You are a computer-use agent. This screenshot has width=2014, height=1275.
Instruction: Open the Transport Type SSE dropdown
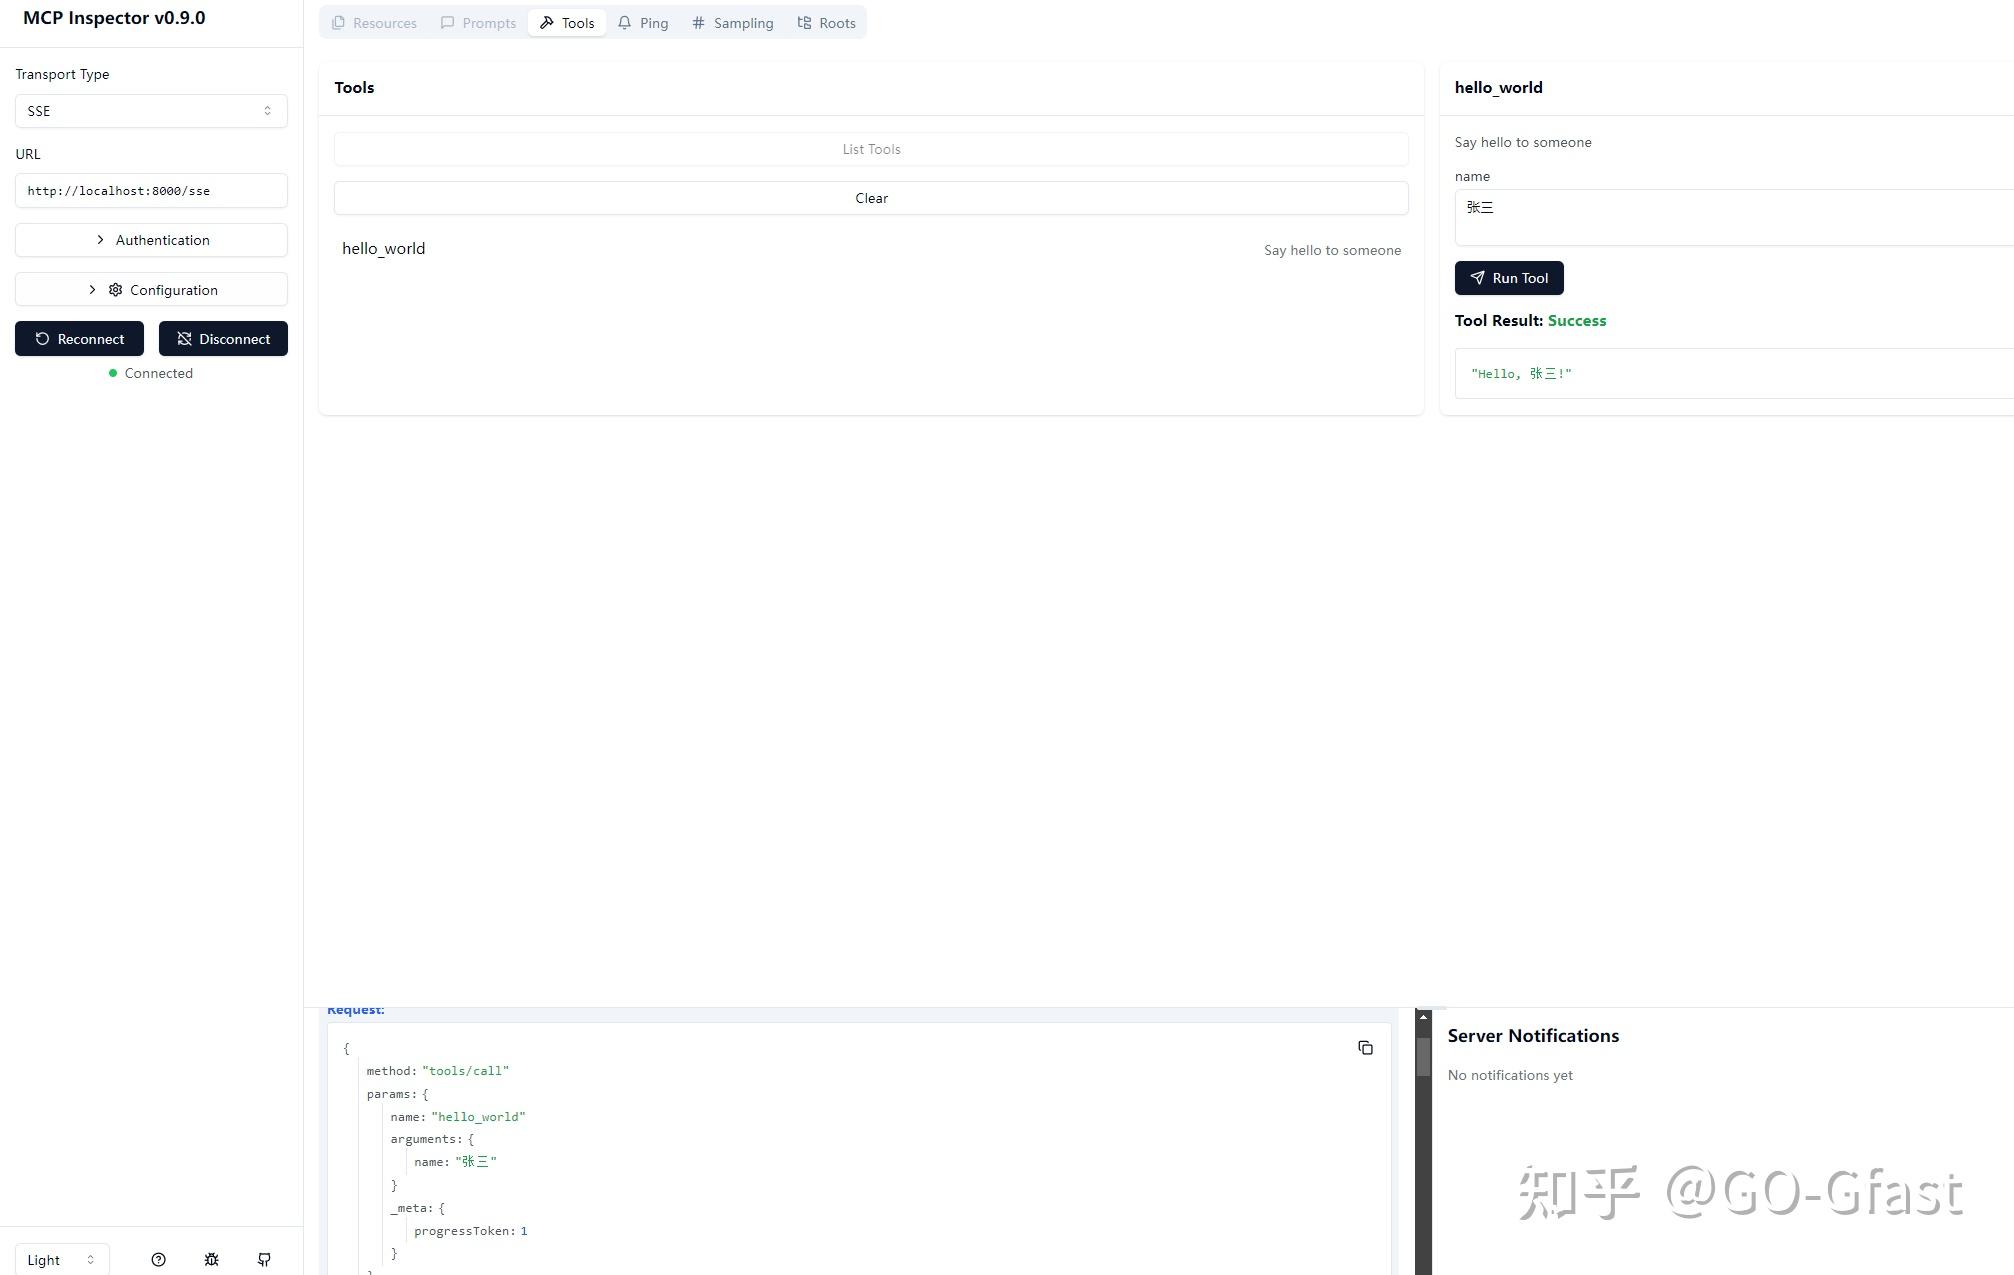click(151, 110)
